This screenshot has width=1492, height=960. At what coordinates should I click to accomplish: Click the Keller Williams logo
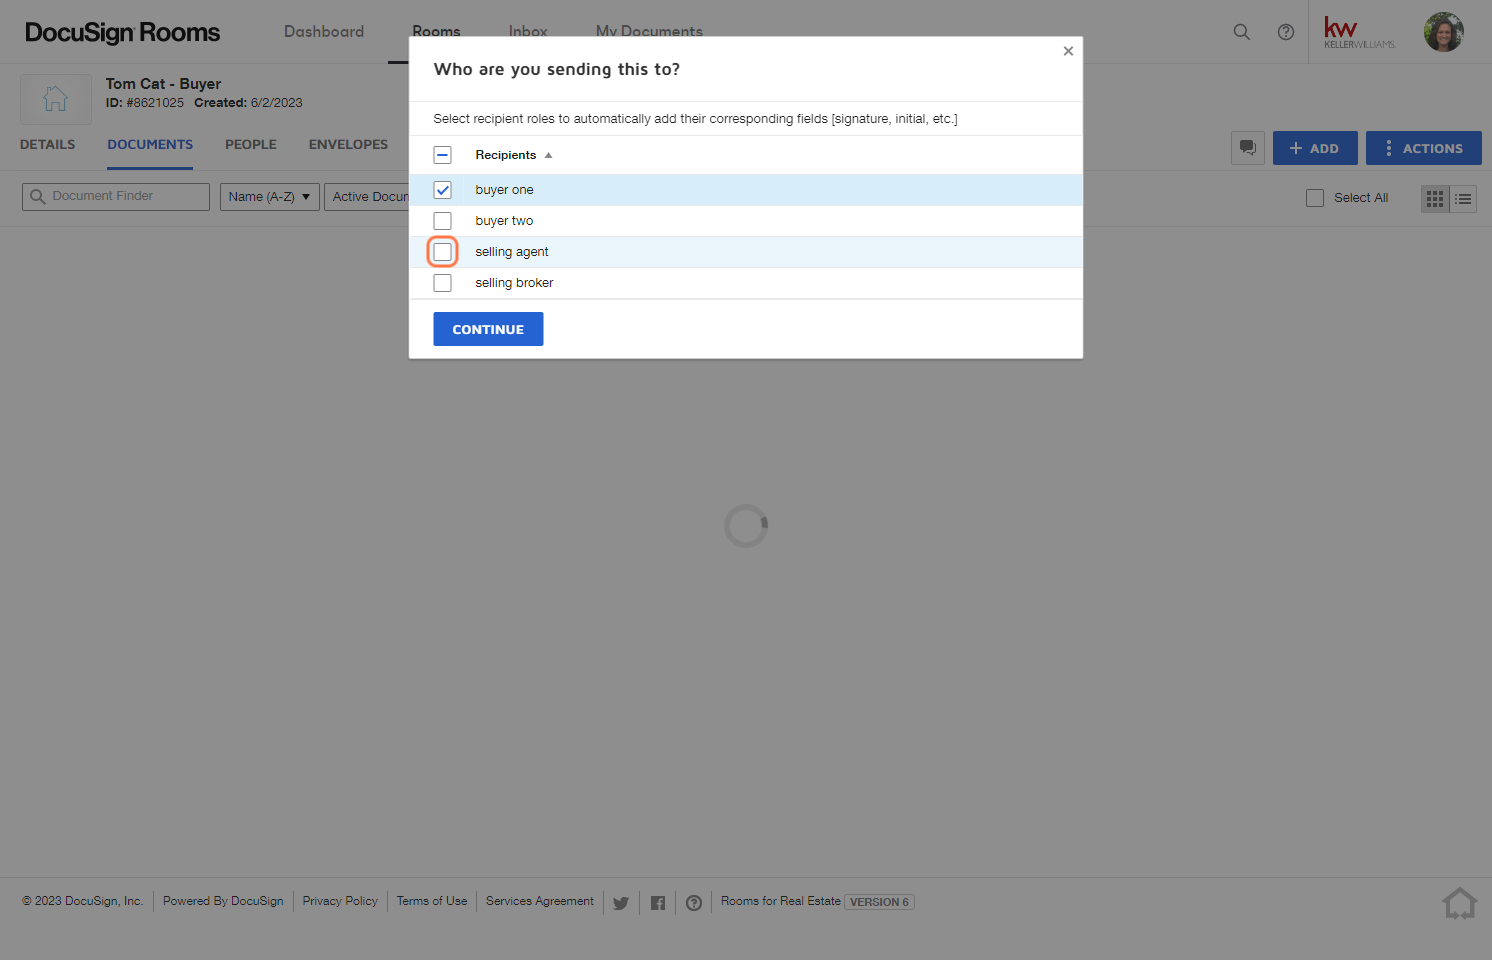pos(1359,32)
